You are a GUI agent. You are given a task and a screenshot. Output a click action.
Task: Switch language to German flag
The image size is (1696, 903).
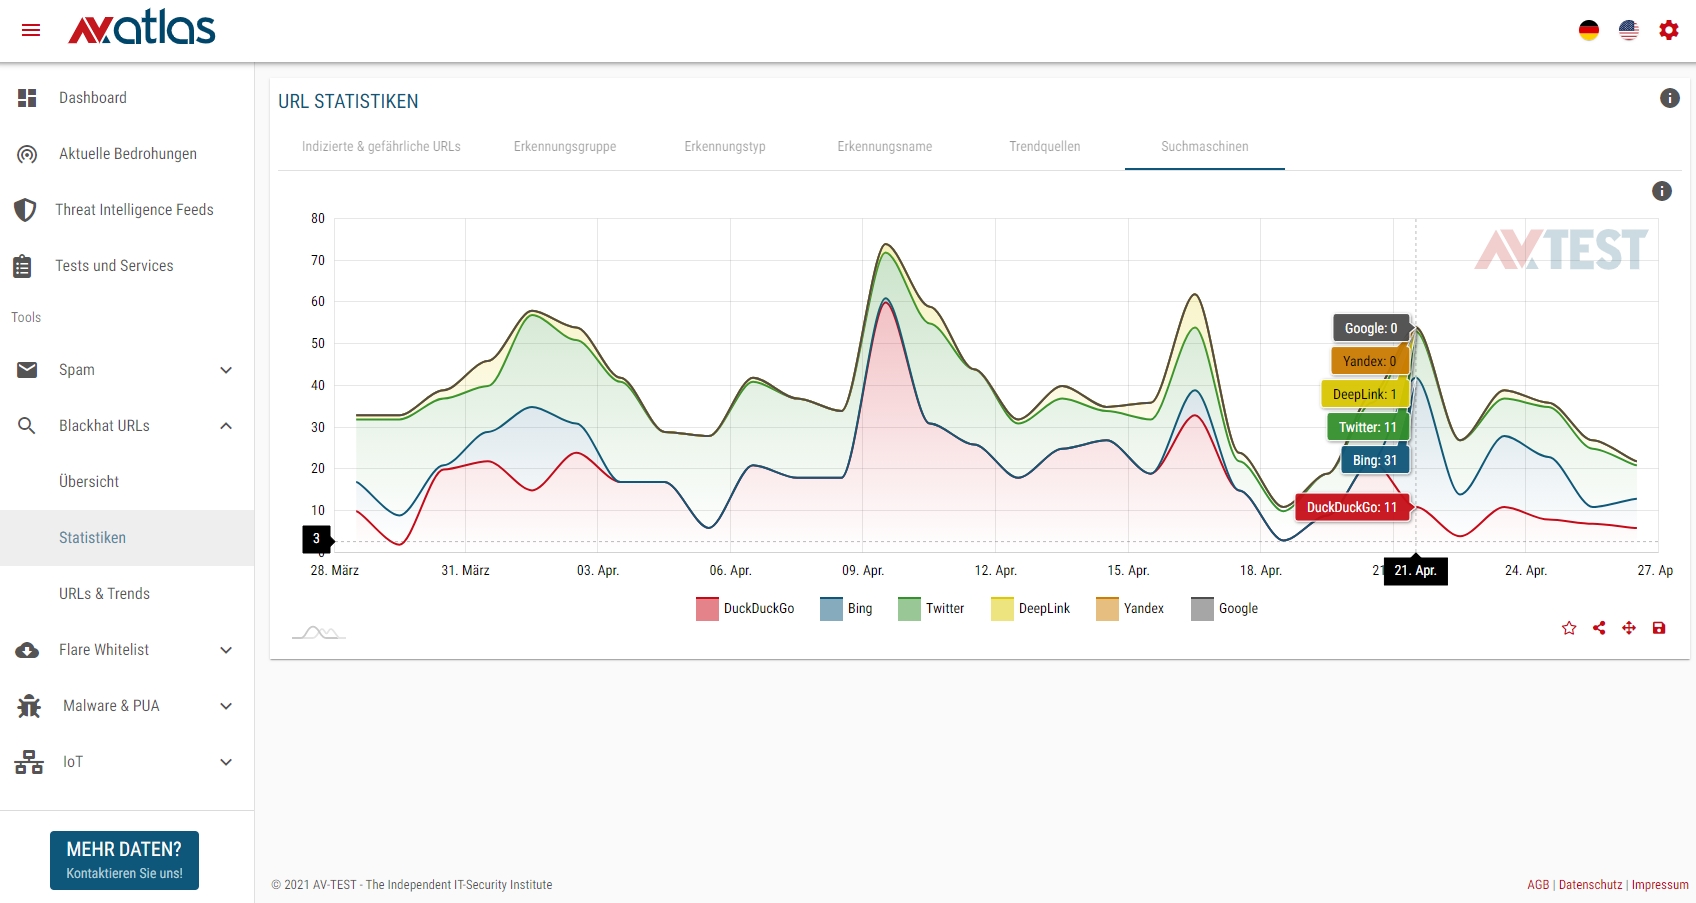click(1589, 30)
